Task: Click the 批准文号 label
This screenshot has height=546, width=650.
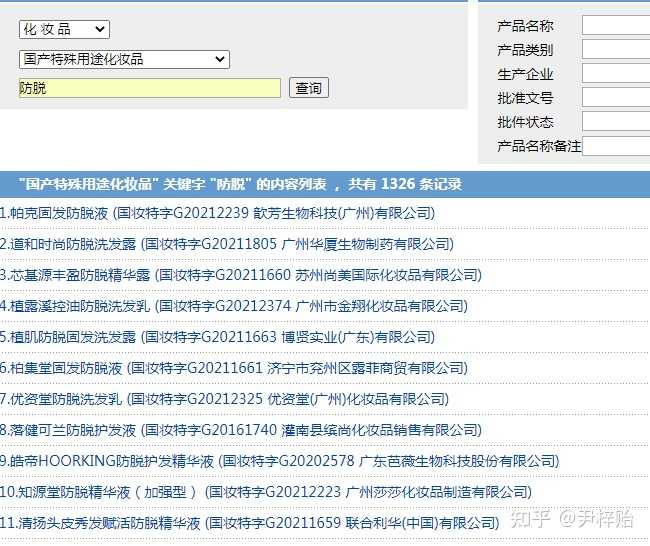Action: 525,98
